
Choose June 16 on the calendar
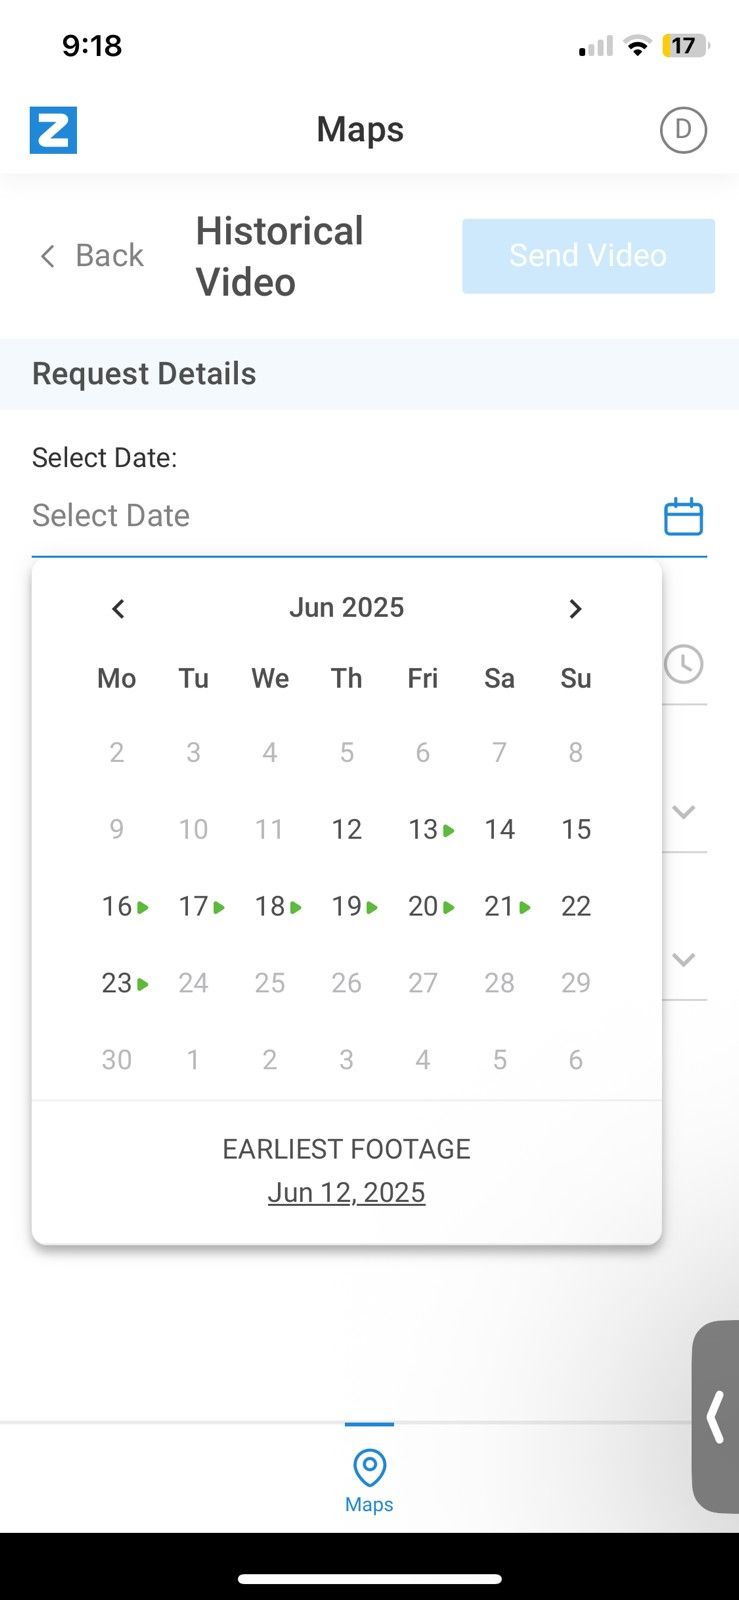pyautogui.click(x=125, y=906)
